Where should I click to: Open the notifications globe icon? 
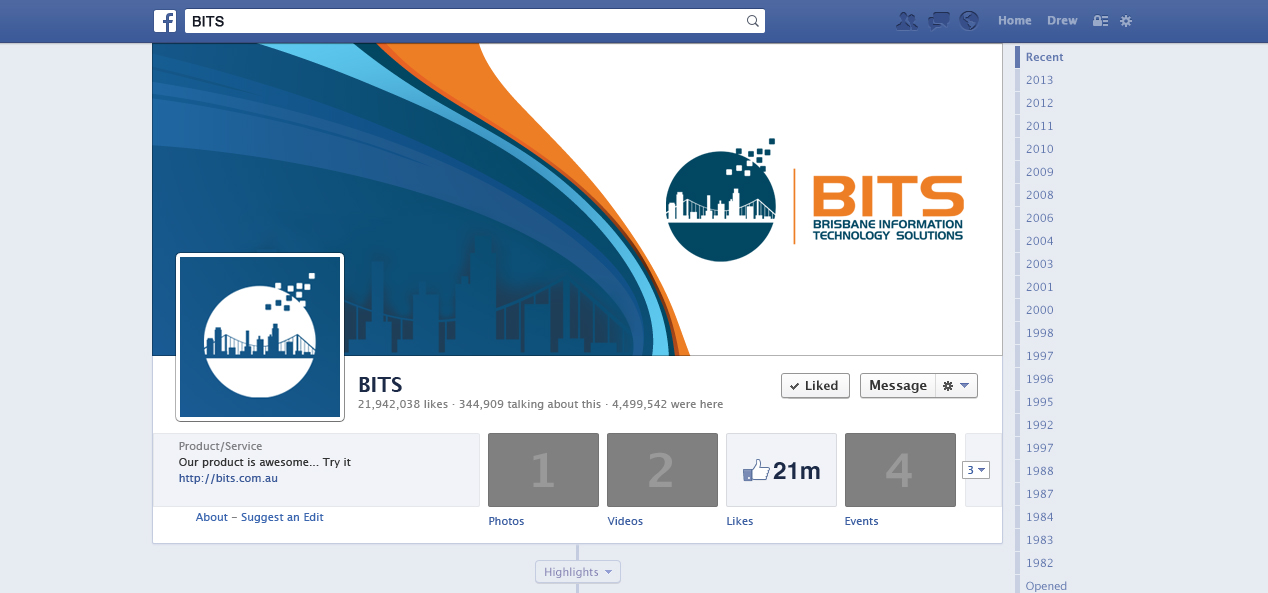[968, 20]
